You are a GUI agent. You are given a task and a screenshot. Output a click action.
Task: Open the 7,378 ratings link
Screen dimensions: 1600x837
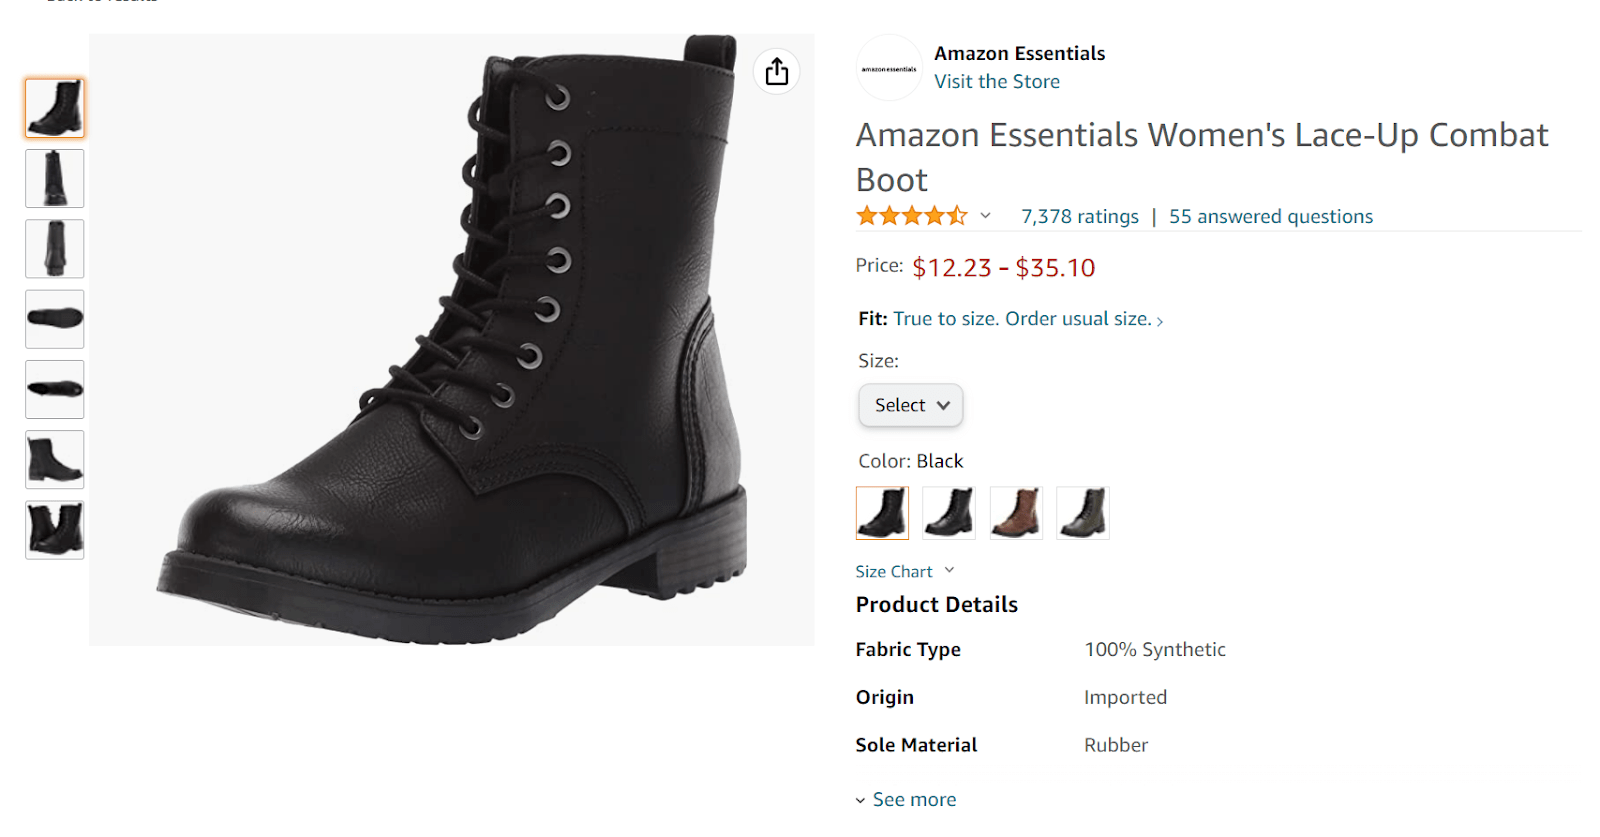pyautogui.click(x=1080, y=216)
